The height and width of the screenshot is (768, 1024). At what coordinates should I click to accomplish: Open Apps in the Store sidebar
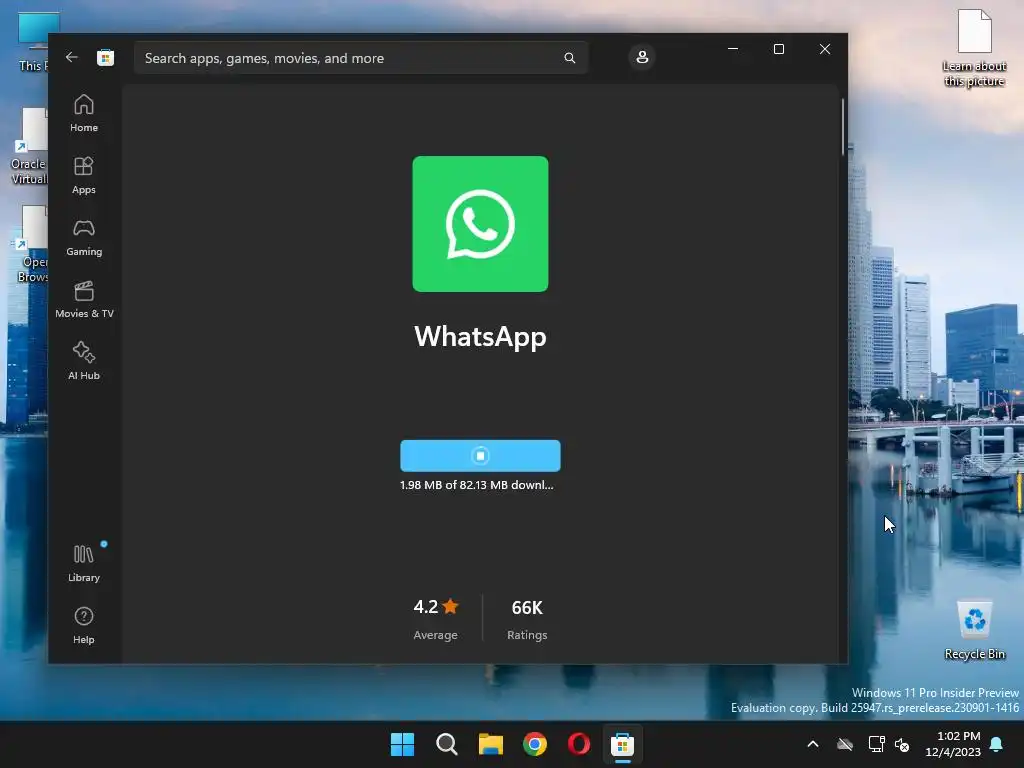pos(84,176)
